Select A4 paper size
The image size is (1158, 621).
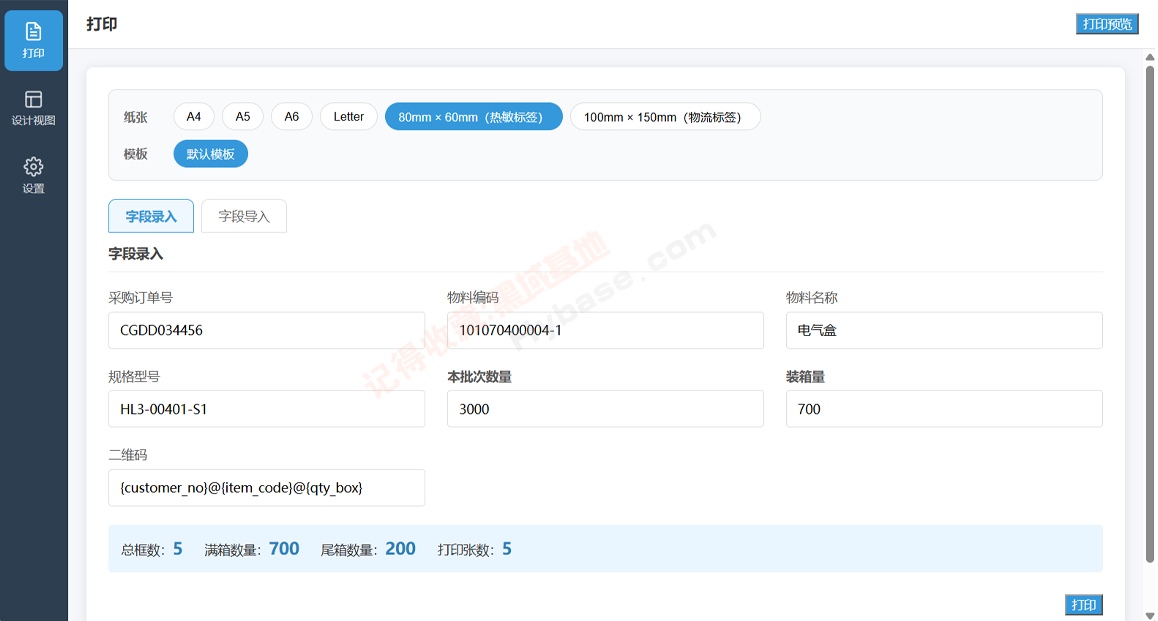[193, 117]
